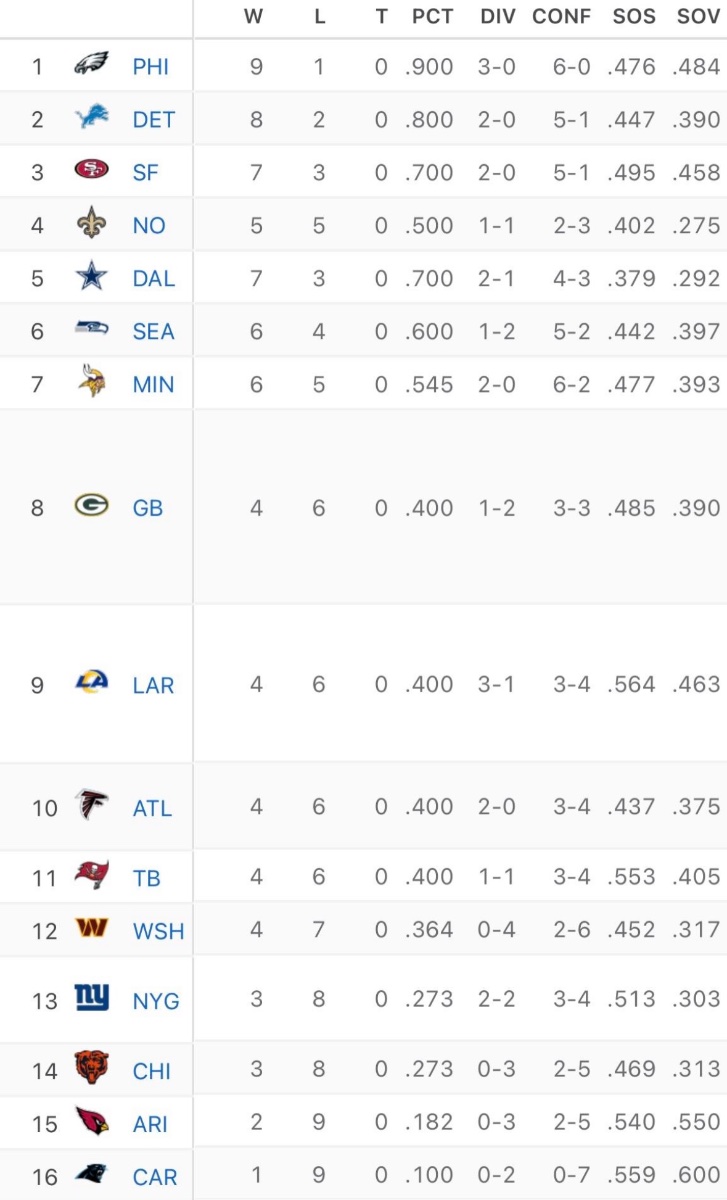The image size is (727, 1200).
Task: Click the San Francisco 49ers logo
Action: coord(91,171)
